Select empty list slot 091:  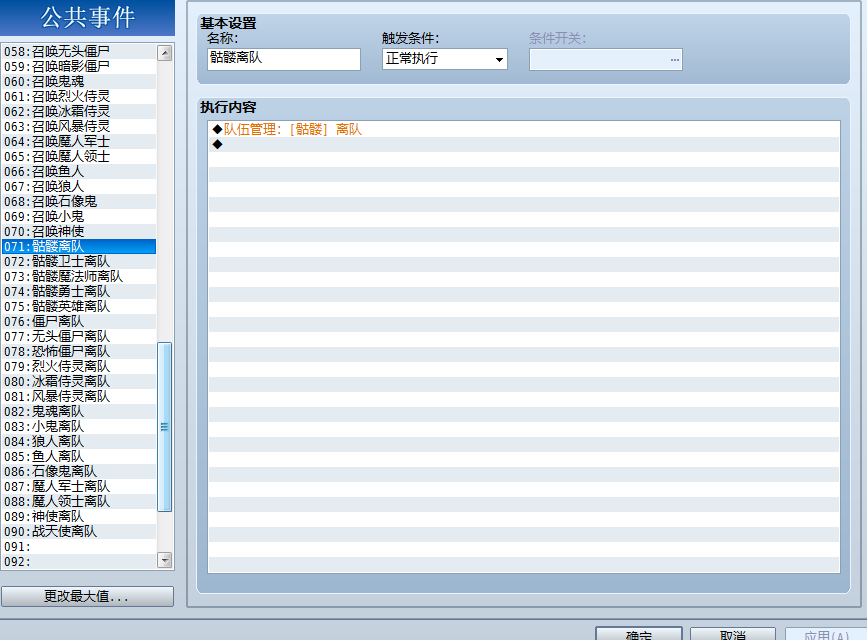pos(79,547)
